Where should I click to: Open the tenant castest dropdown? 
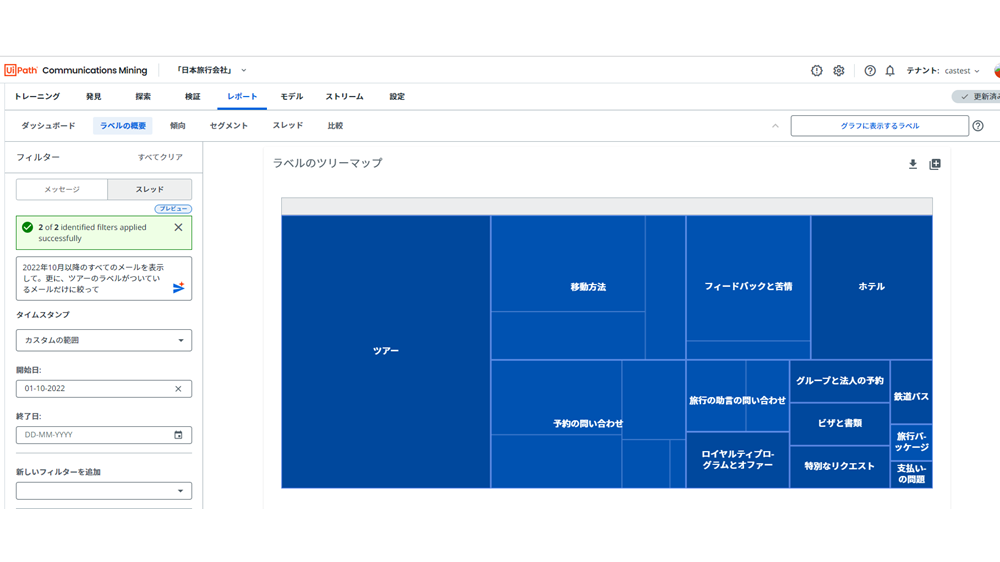[x=943, y=71]
